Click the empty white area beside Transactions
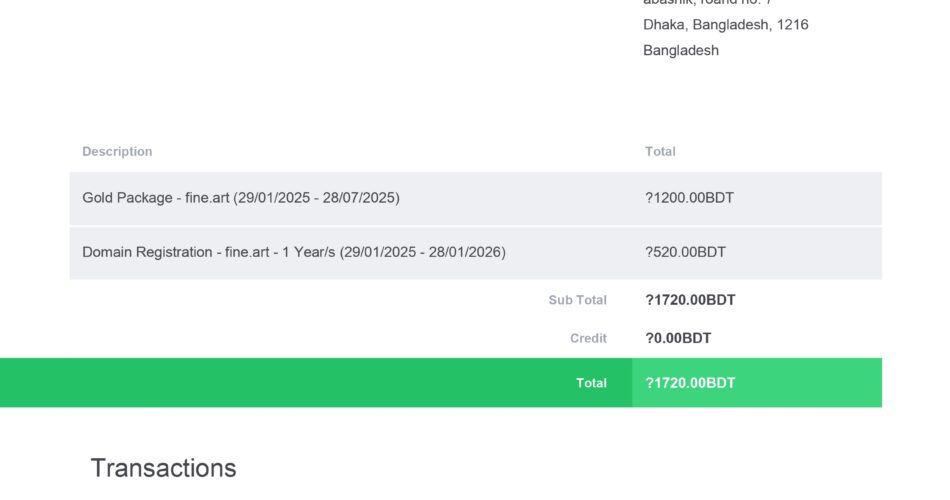Image resolution: width=950 pixels, height=500 pixels. tap(545, 468)
